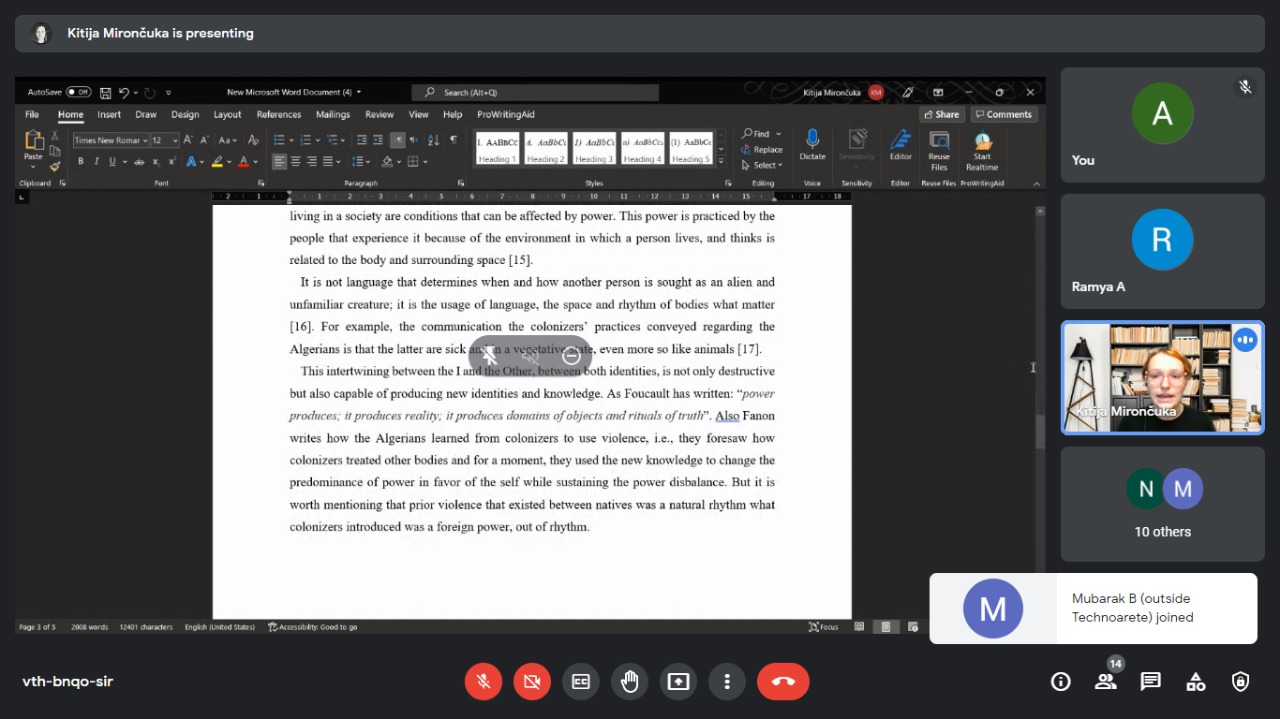Turn on camera in Meet bar
The height and width of the screenshot is (719, 1280).
(532, 682)
